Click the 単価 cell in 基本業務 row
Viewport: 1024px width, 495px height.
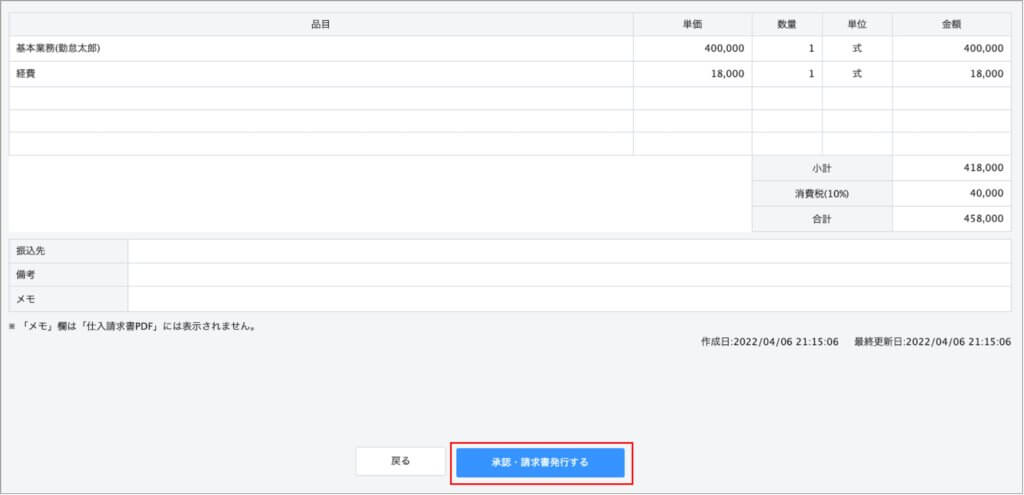point(692,48)
